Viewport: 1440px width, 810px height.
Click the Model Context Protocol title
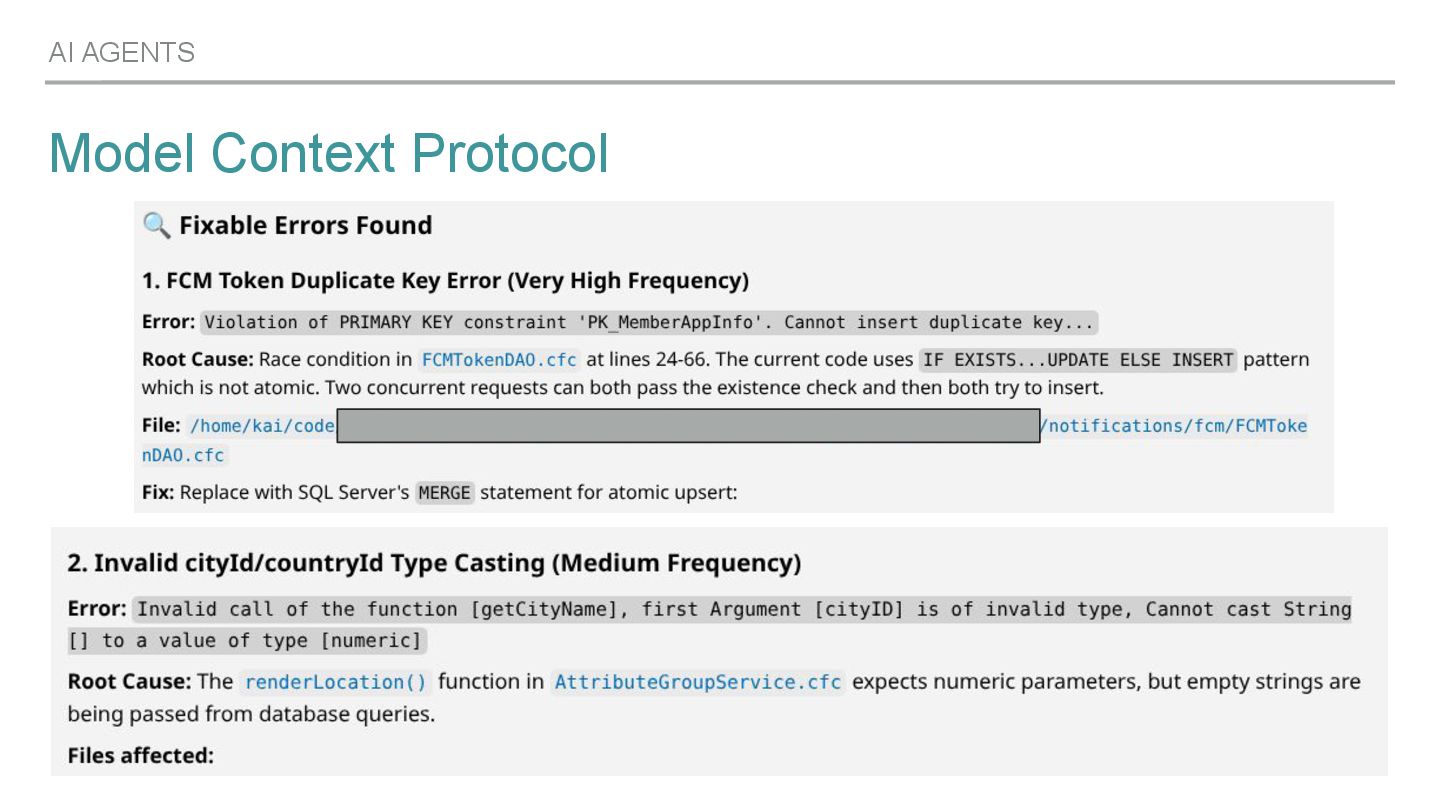[x=329, y=153]
